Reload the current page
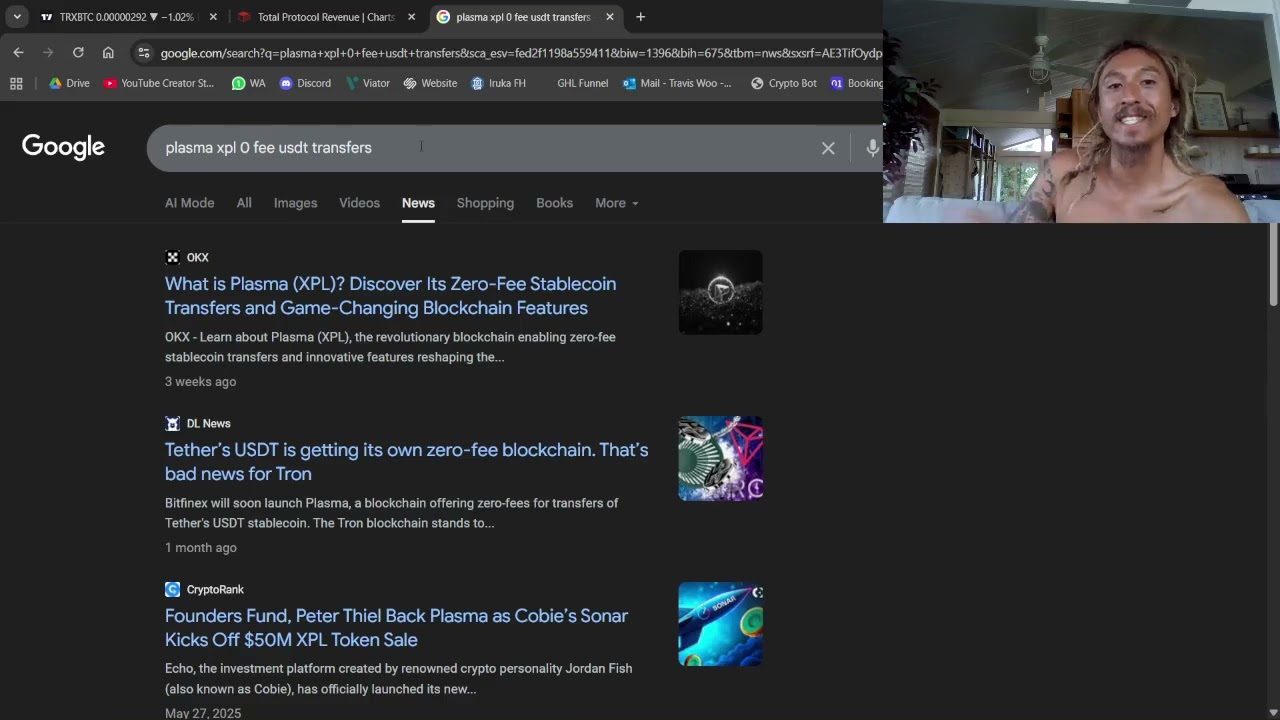 point(78,52)
